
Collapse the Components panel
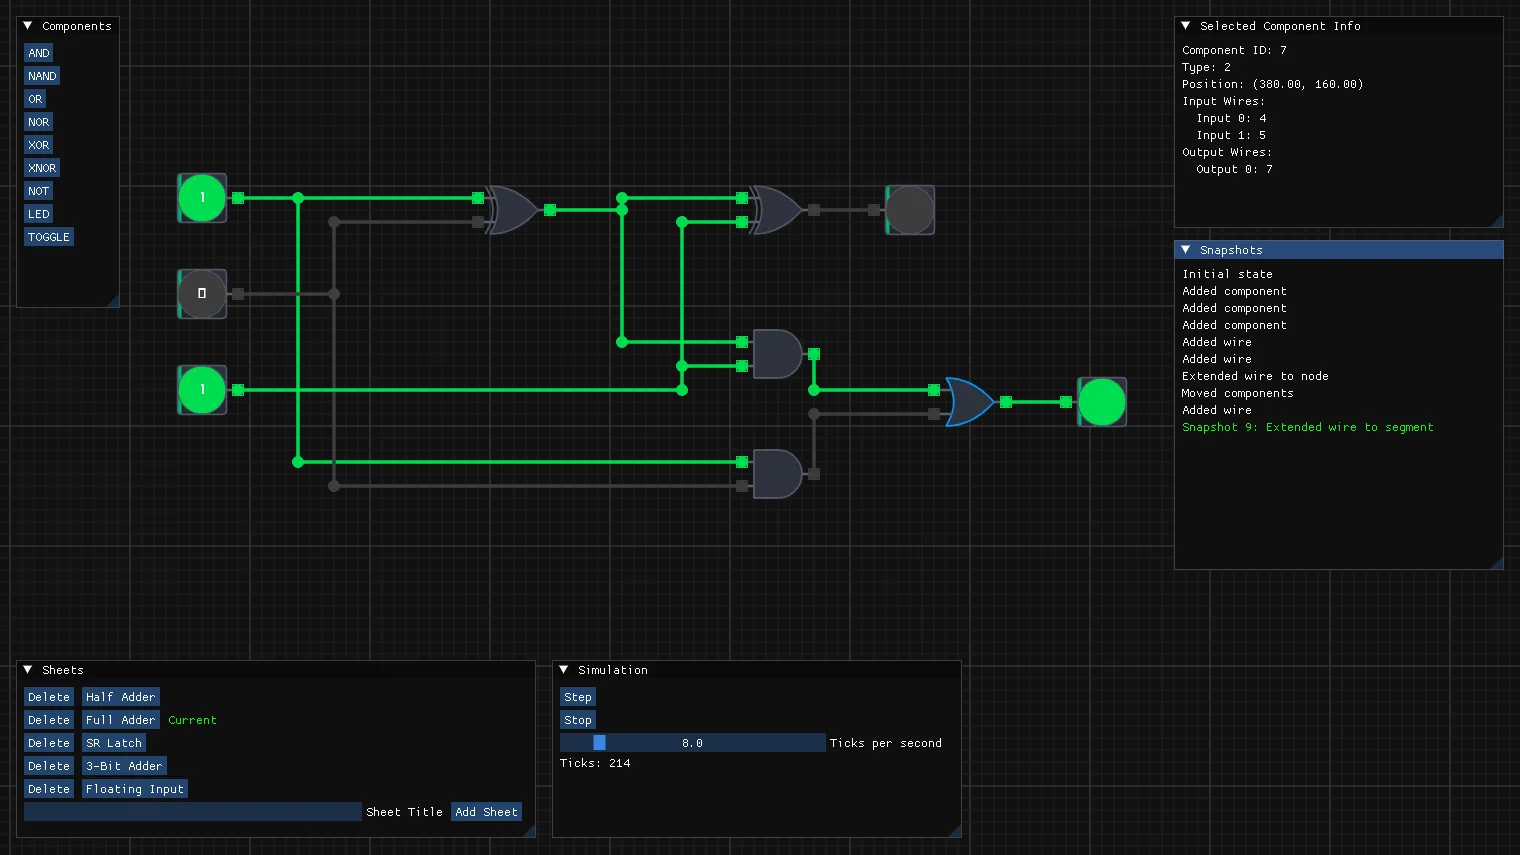pyautogui.click(x=28, y=26)
